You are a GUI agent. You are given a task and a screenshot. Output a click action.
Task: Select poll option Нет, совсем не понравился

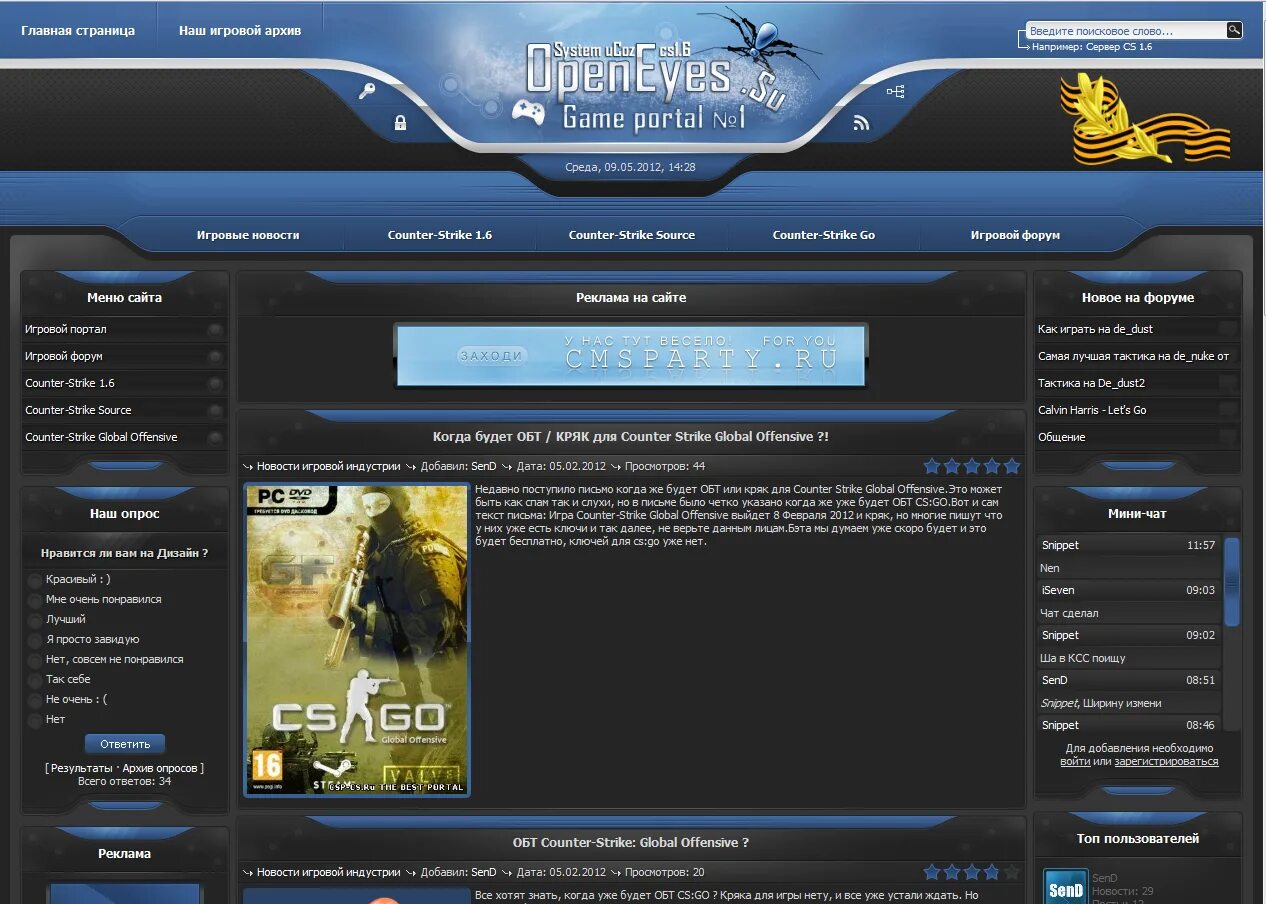tap(35, 660)
